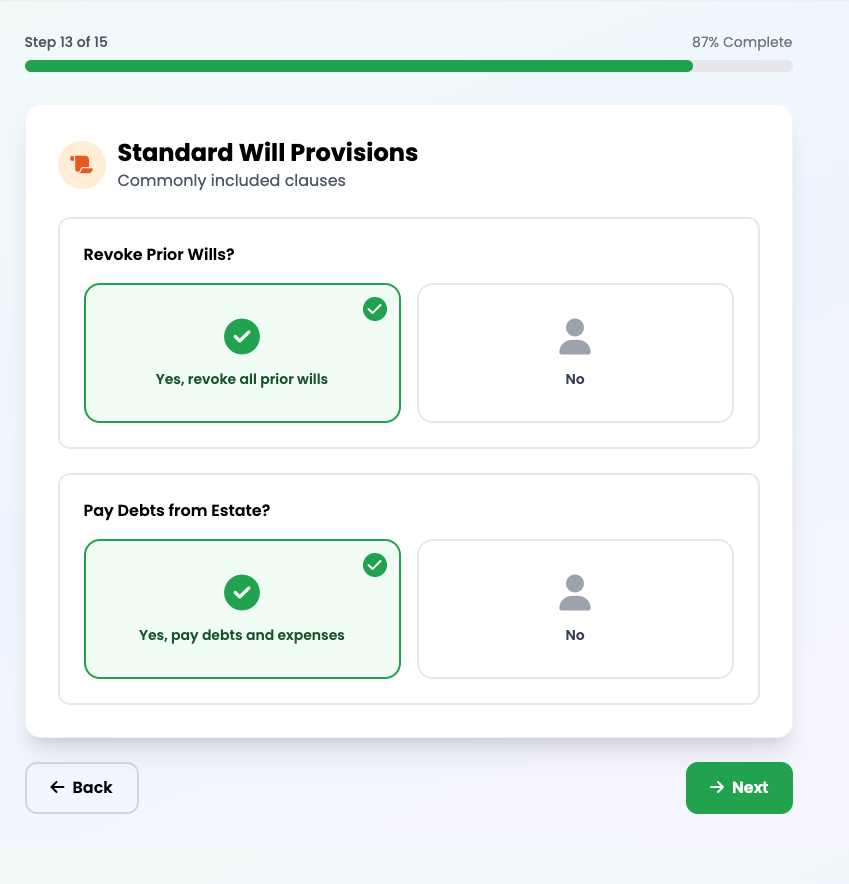Click person icon in Revoke Prior Wills No card
This screenshot has width=849, height=884.
[575, 337]
